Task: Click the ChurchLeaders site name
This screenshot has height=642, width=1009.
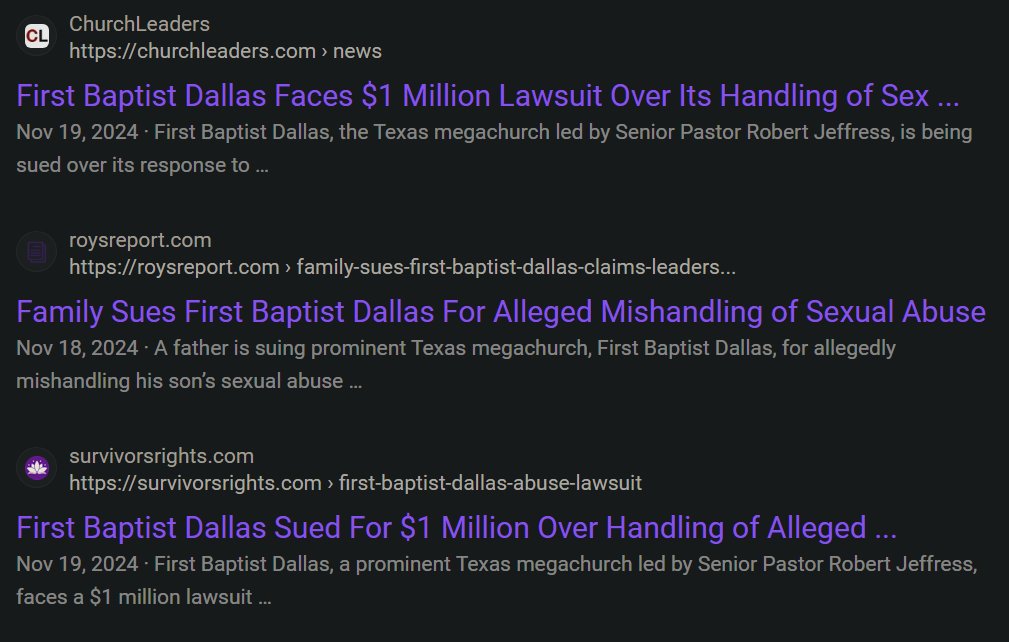Action: click(x=140, y=24)
